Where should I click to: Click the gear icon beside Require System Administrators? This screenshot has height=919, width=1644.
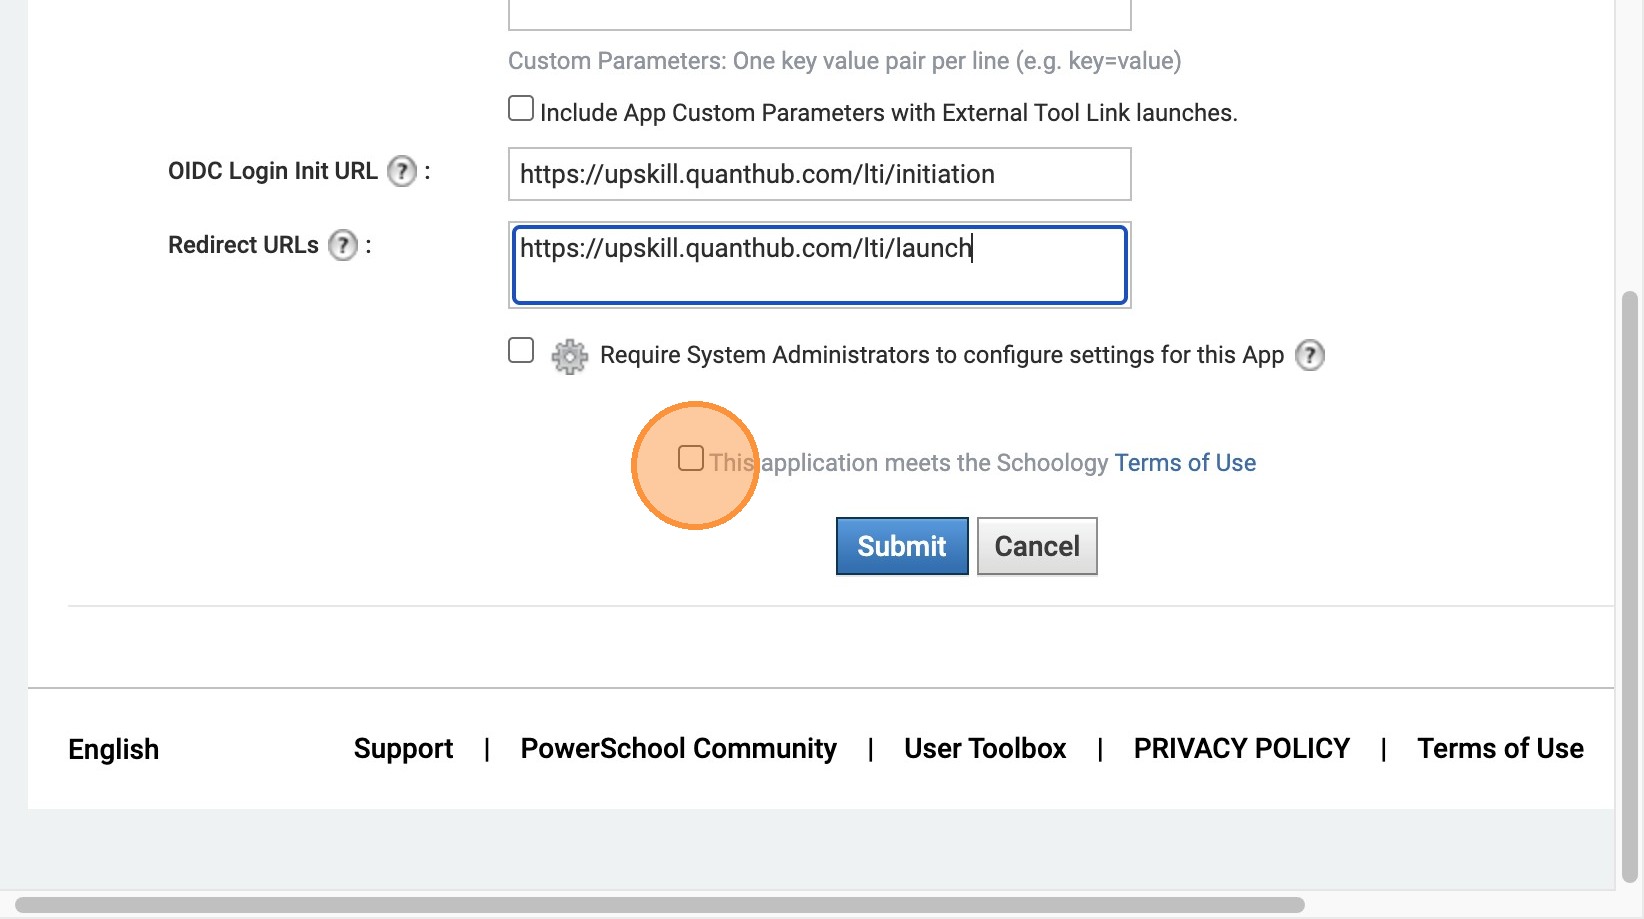(x=569, y=356)
